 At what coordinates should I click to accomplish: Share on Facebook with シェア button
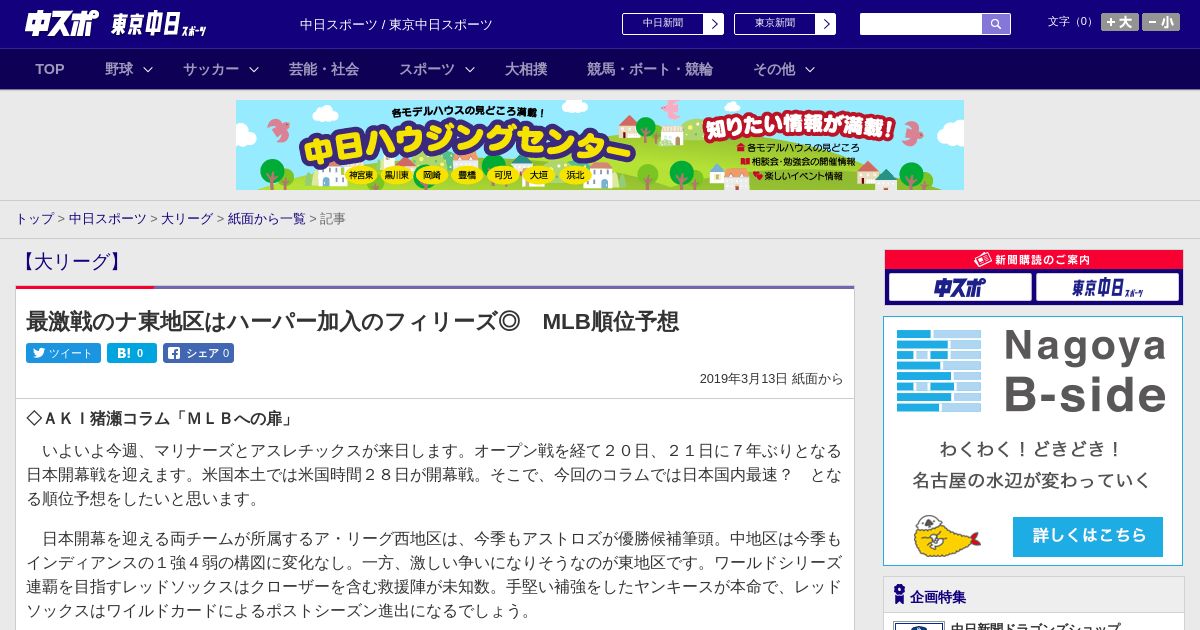[x=198, y=353]
